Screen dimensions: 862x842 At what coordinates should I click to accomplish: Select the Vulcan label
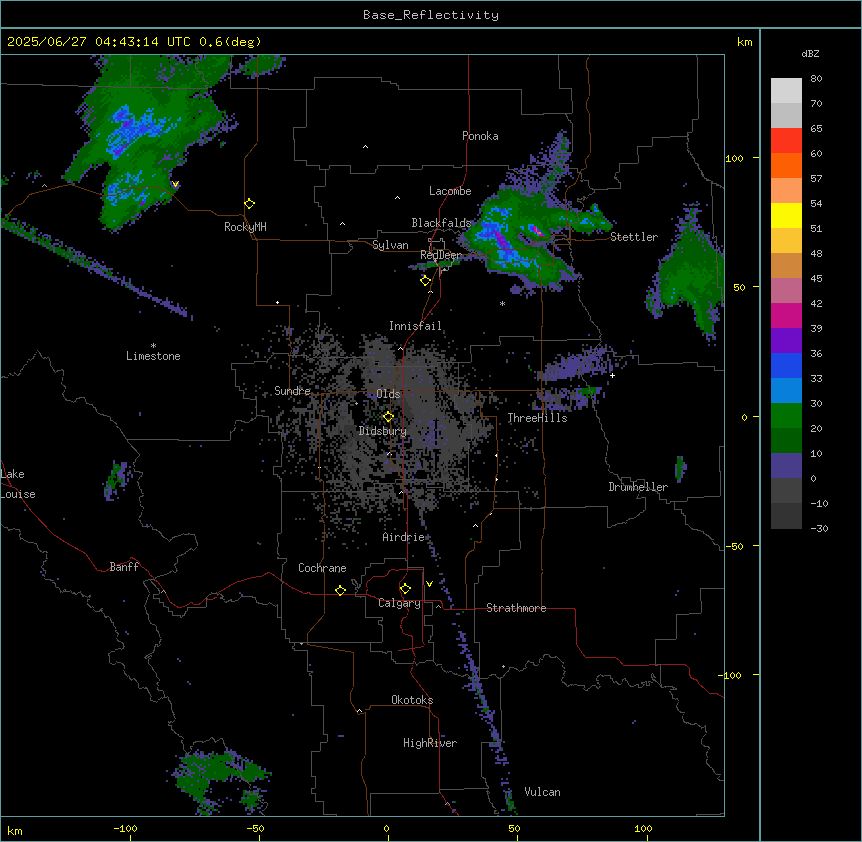[x=543, y=792]
